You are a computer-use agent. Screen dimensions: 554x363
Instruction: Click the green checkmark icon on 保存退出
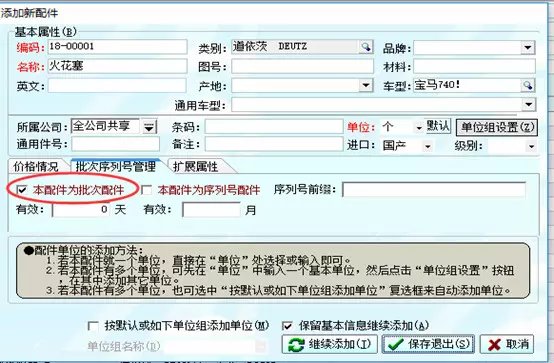(x=395, y=345)
